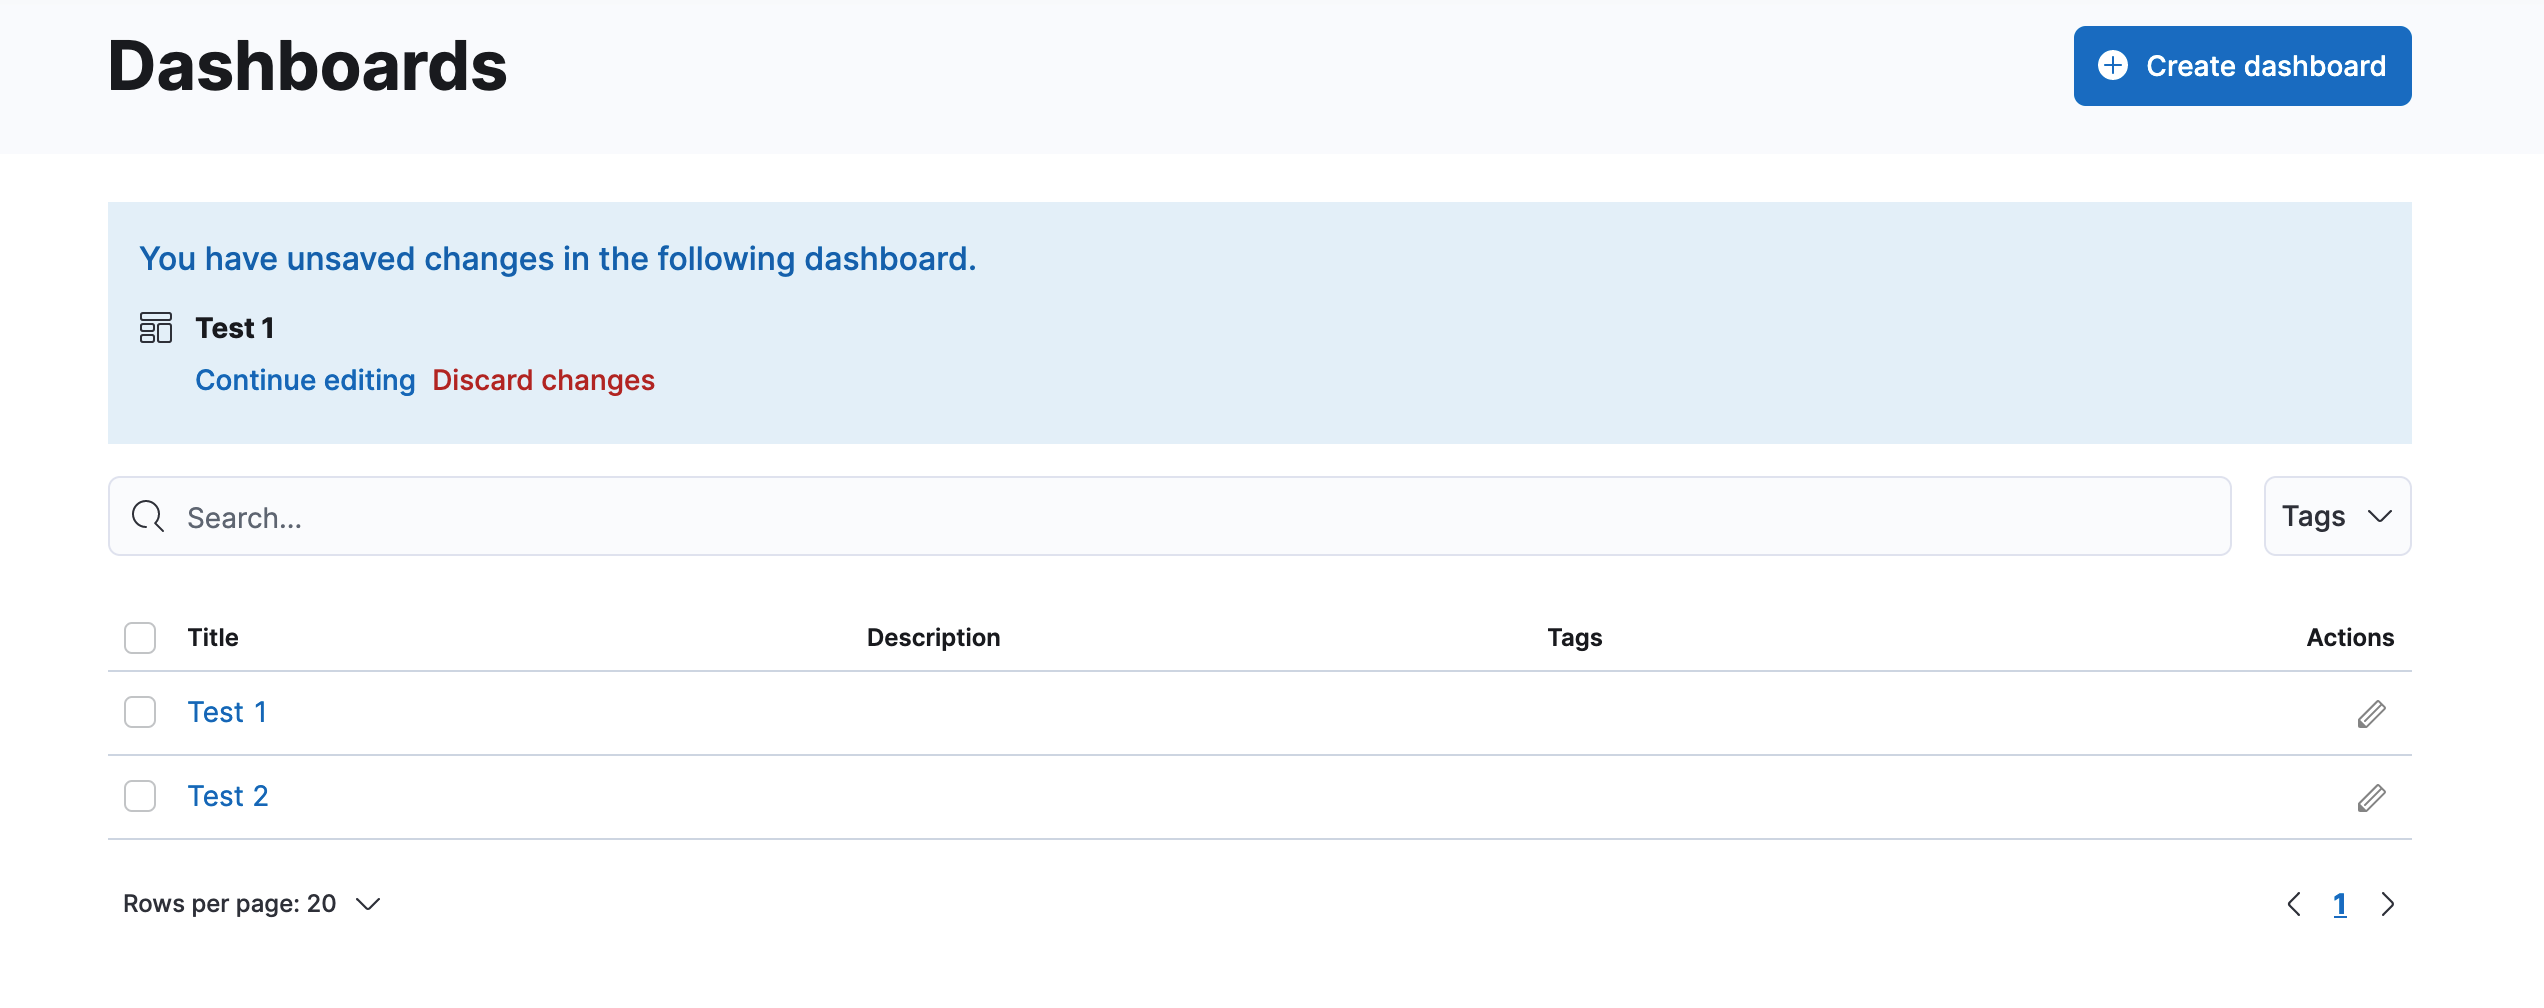Discard changes for Test 1 dashboard
Viewport: 2544px width, 1008px height.
click(x=543, y=380)
